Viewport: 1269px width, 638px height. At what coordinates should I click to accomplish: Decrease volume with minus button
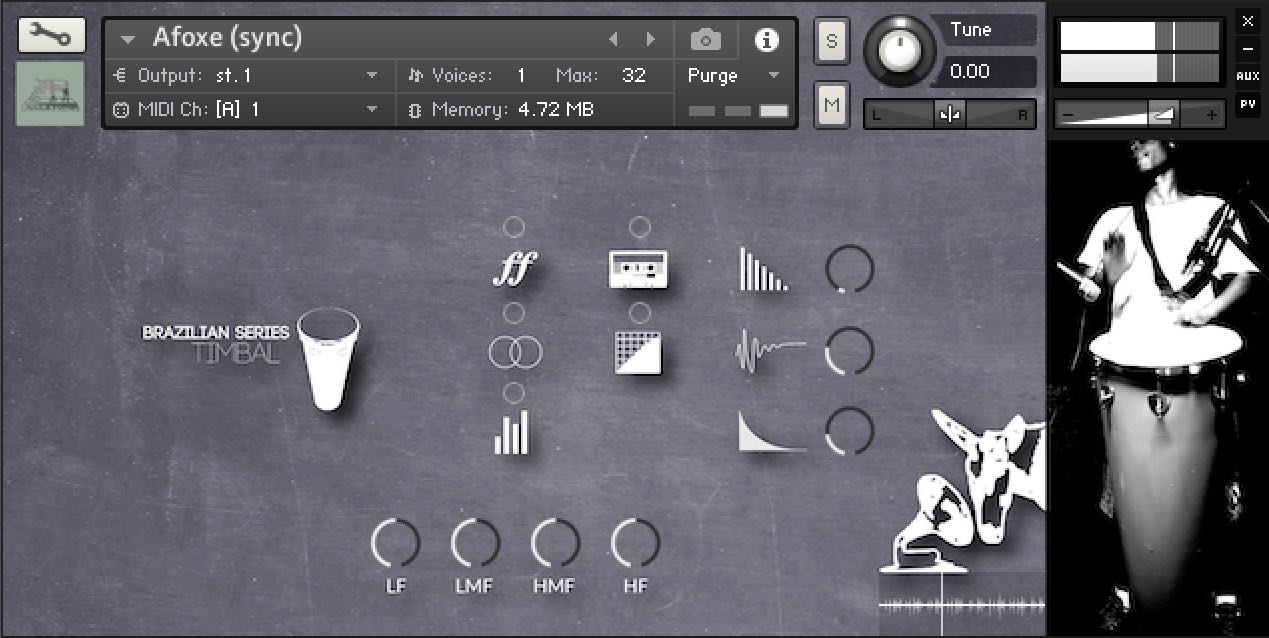(x=1067, y=115)
